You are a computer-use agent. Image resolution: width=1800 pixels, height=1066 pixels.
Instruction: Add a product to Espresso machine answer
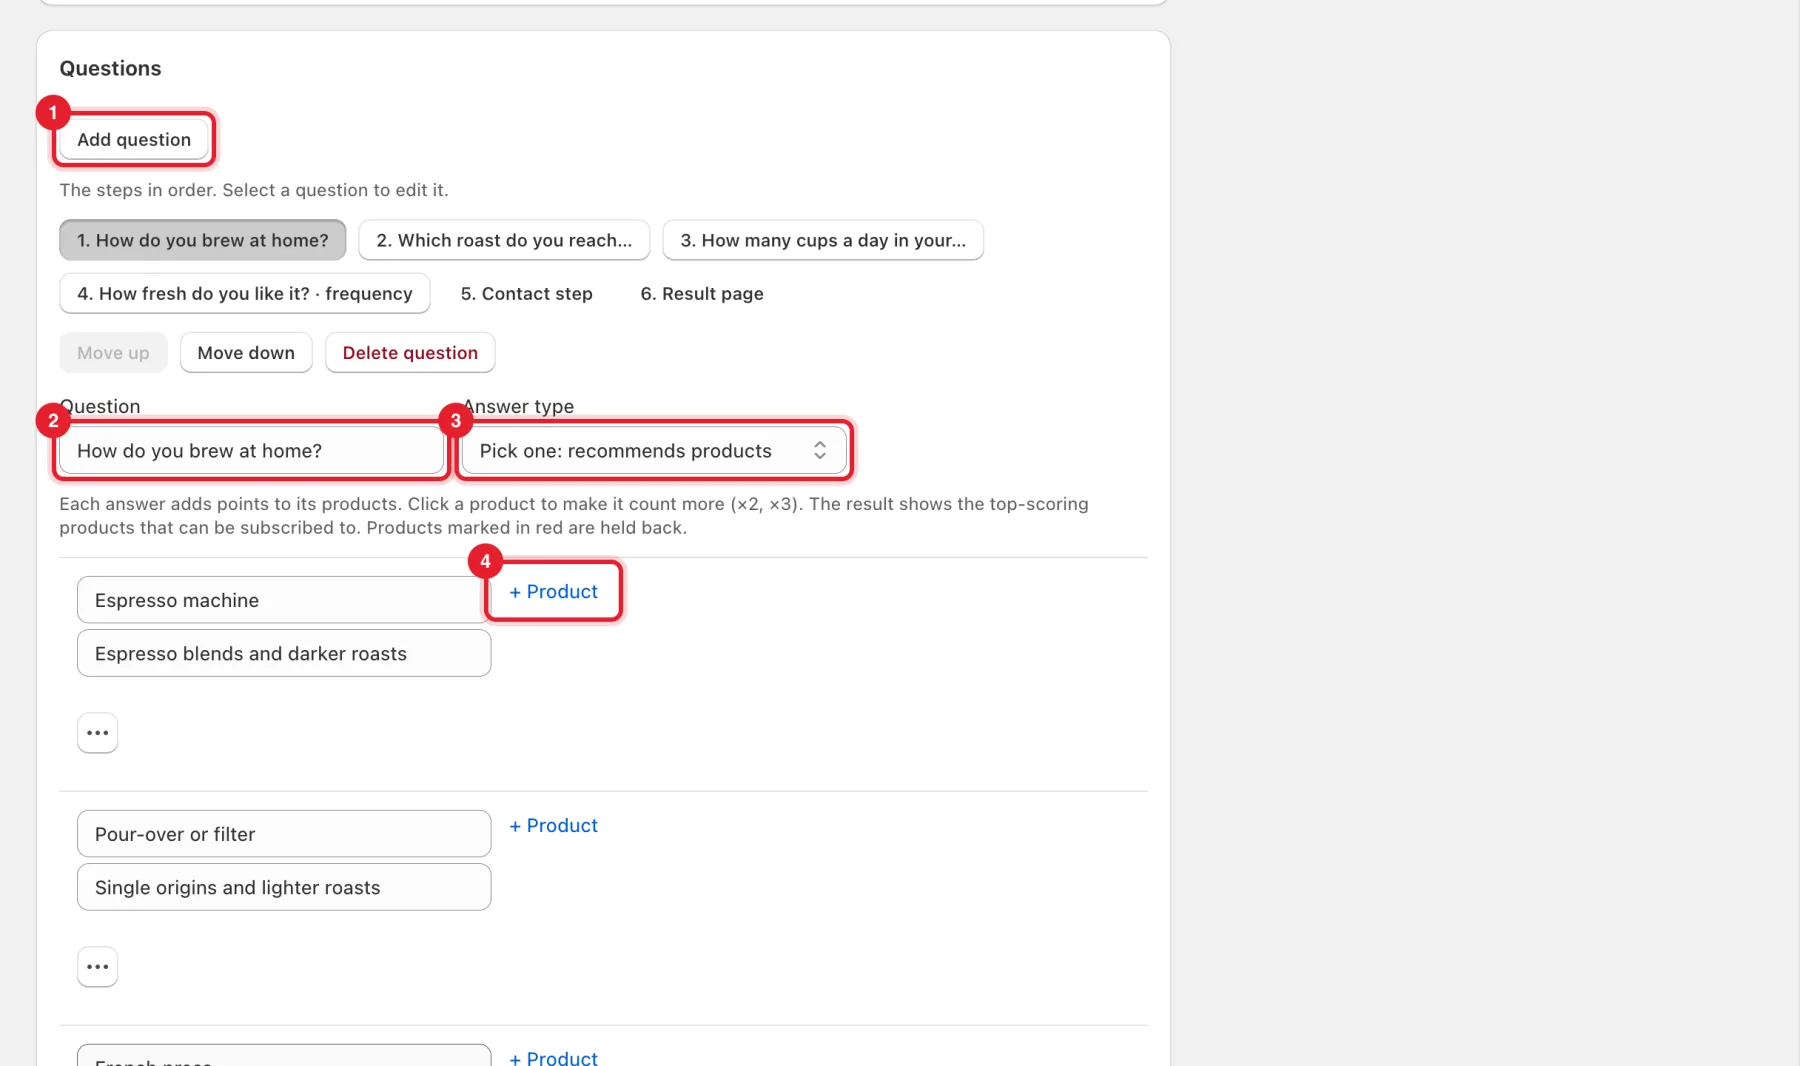[554, 592]
